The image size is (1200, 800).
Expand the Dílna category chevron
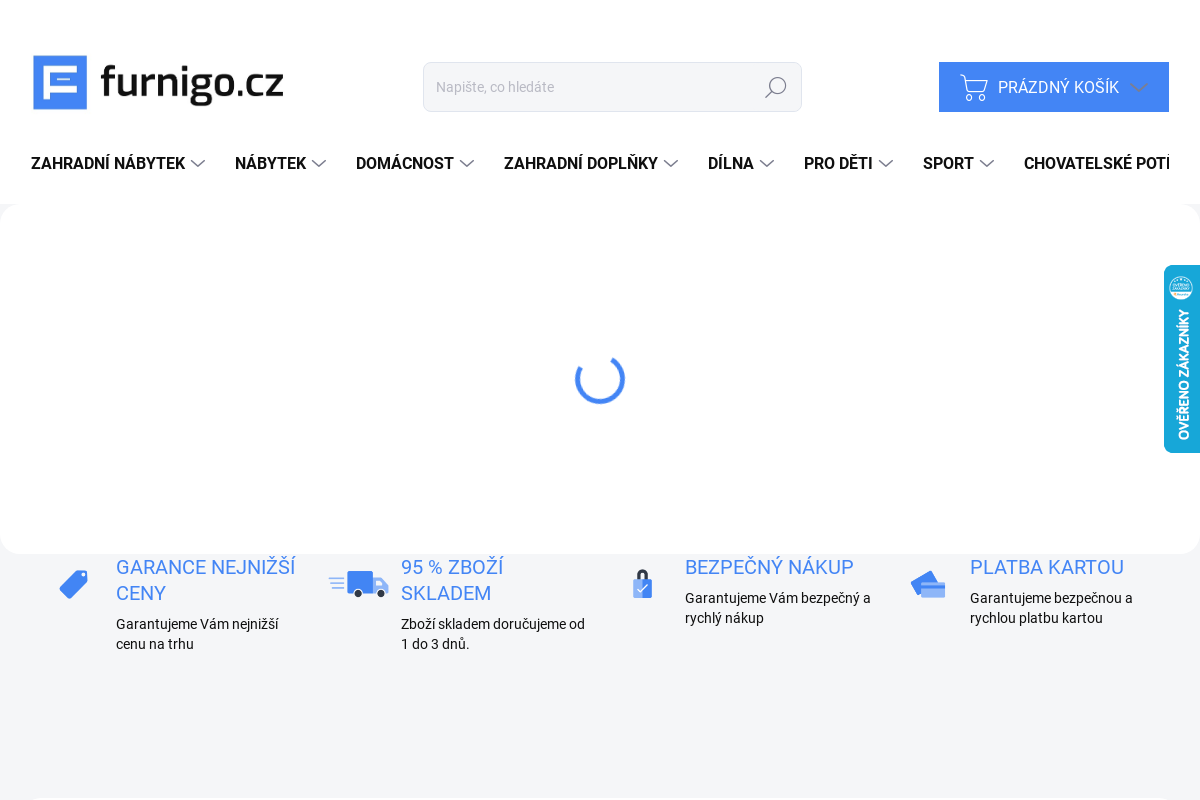point(767,163)
